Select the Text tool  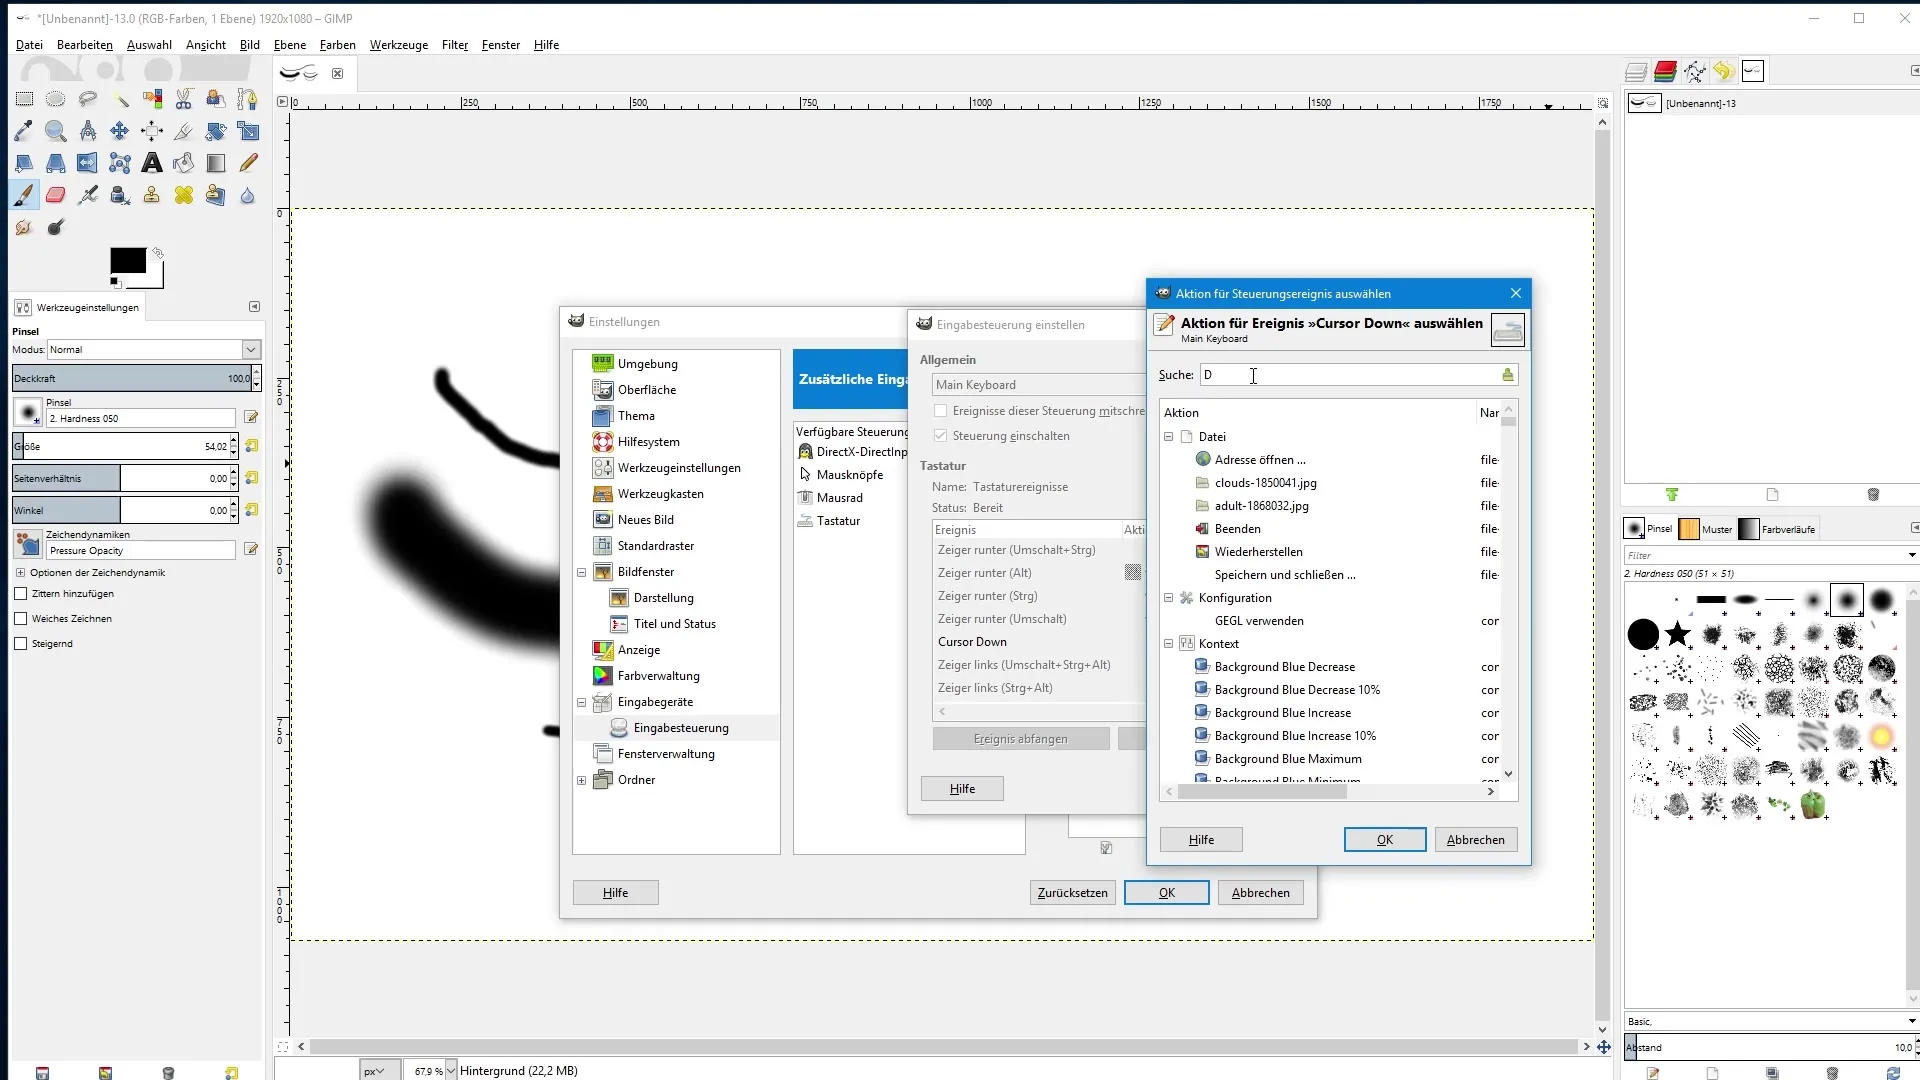(152, 163)
